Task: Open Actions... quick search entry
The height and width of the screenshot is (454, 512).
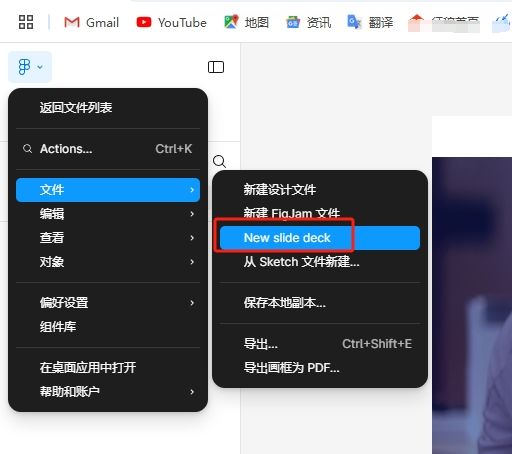Action: coord(108,149)
